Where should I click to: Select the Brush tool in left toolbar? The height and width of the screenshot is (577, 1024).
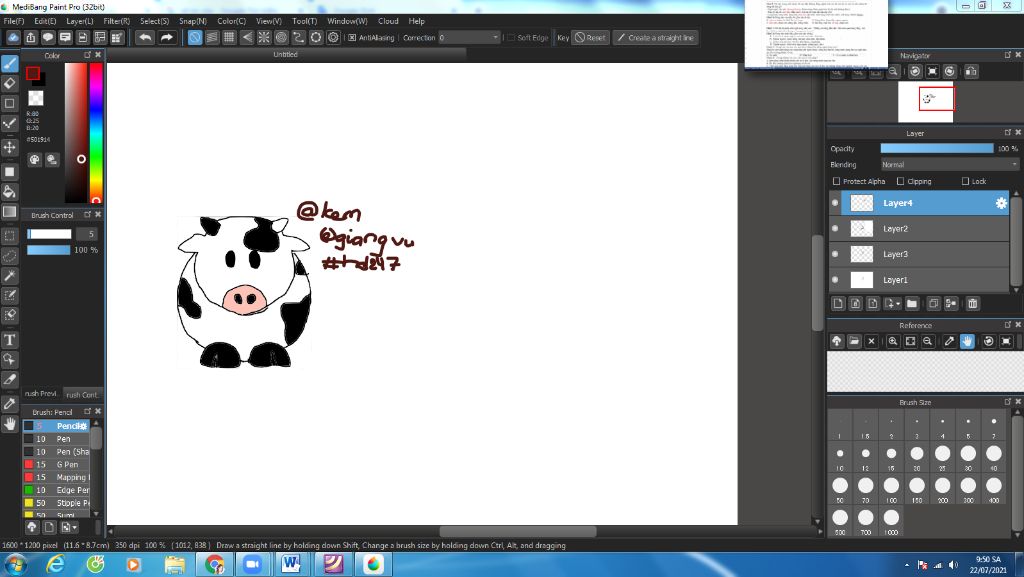point(10,64)
